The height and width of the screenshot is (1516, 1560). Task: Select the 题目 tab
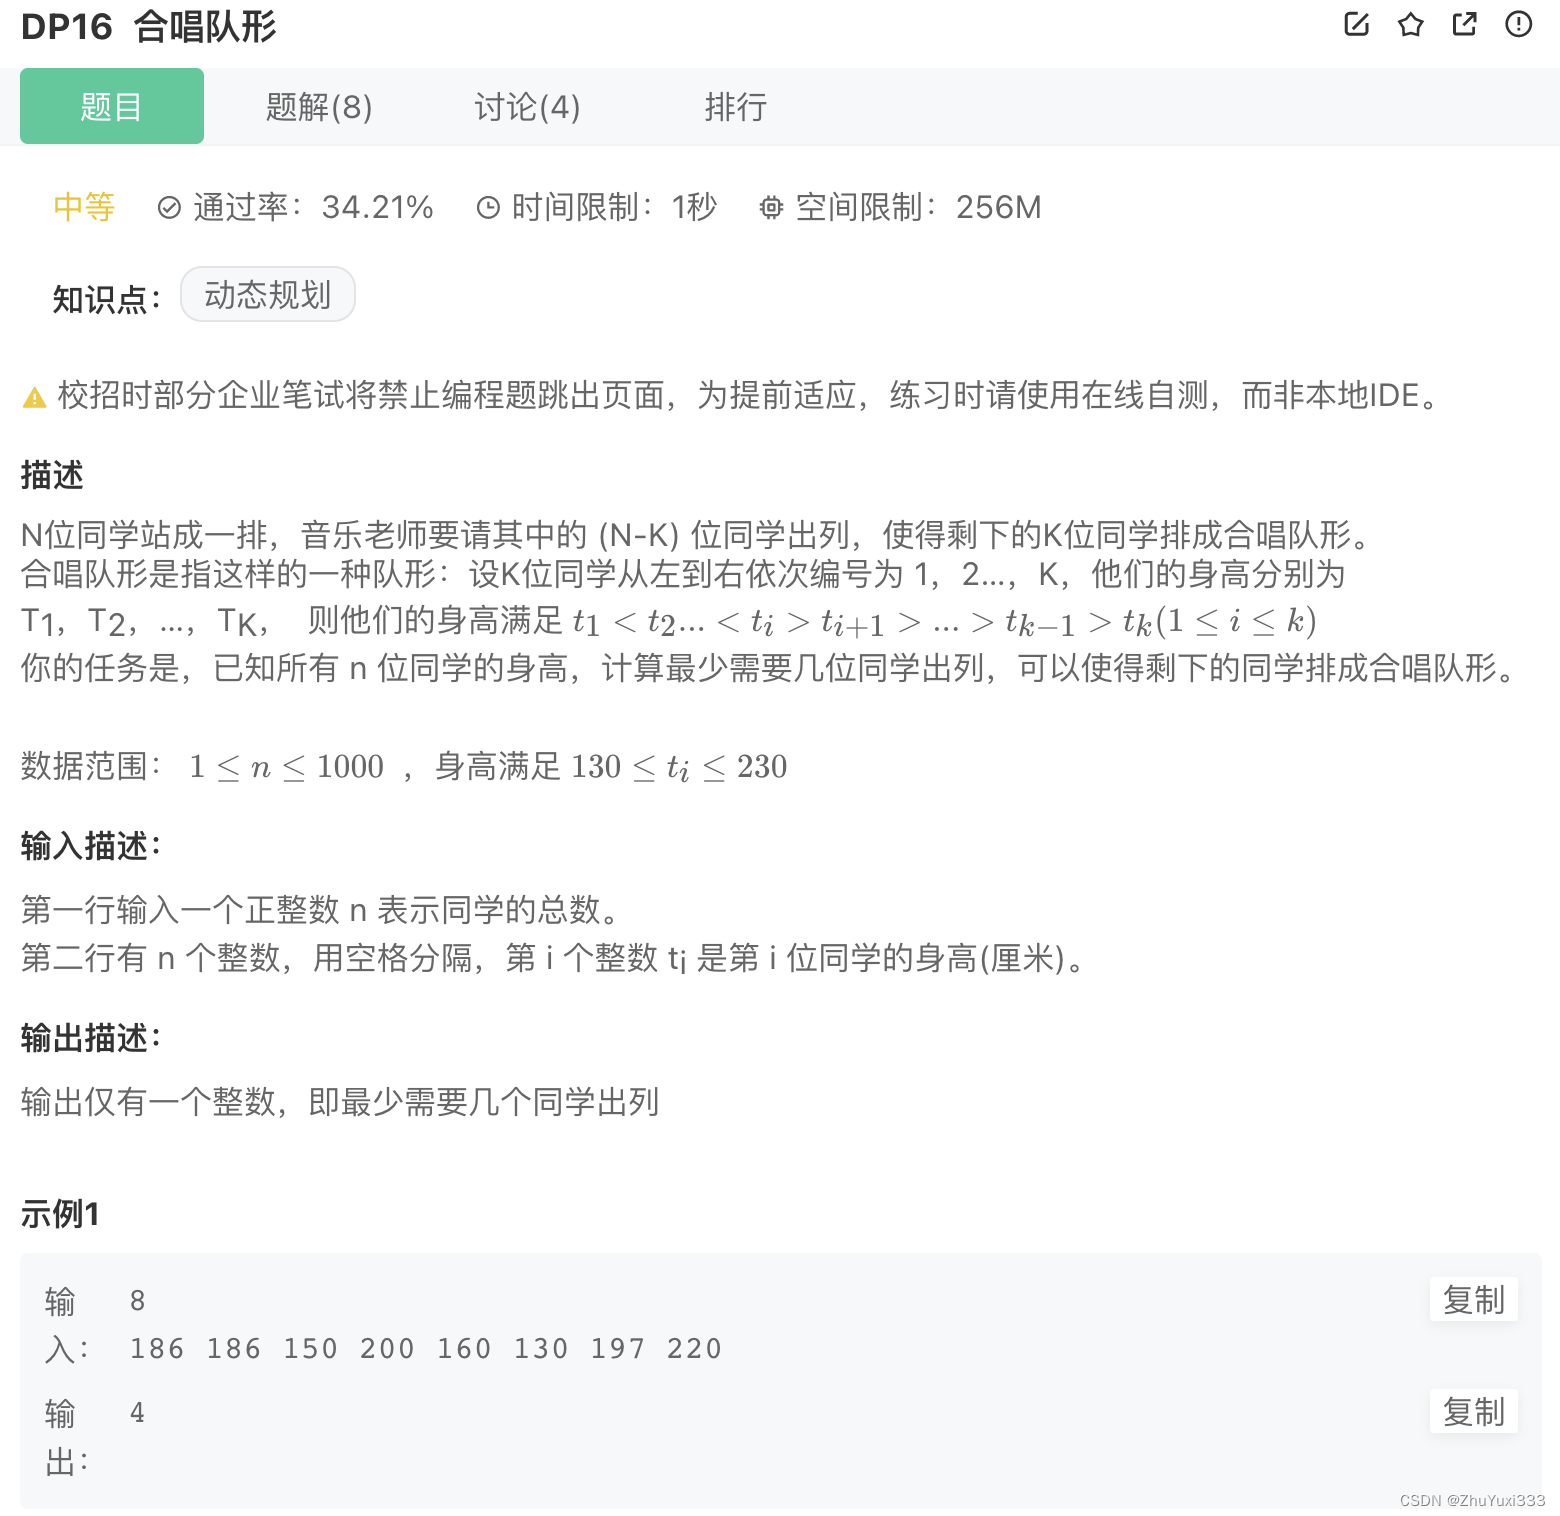click(111, 106)
